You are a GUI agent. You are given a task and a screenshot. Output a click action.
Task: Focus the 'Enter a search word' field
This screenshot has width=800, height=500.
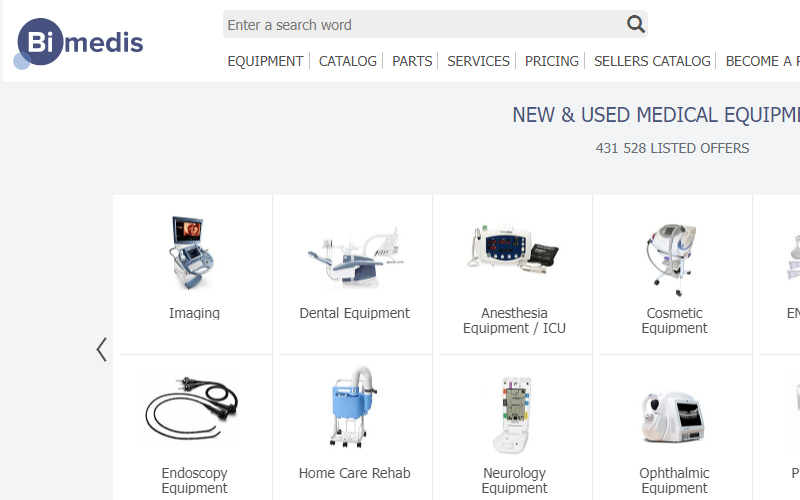pyautogui.click(x=423, y=24)
